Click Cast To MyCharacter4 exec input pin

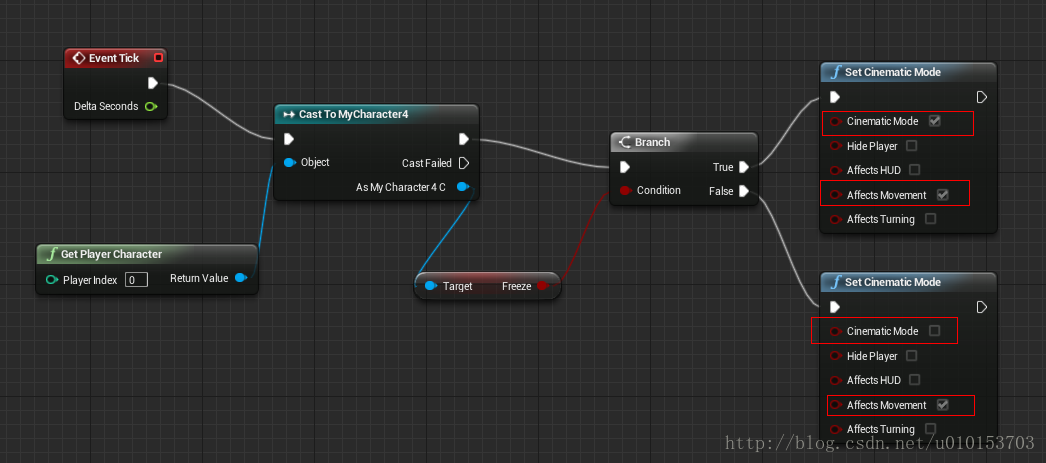(x=289, y=139)
